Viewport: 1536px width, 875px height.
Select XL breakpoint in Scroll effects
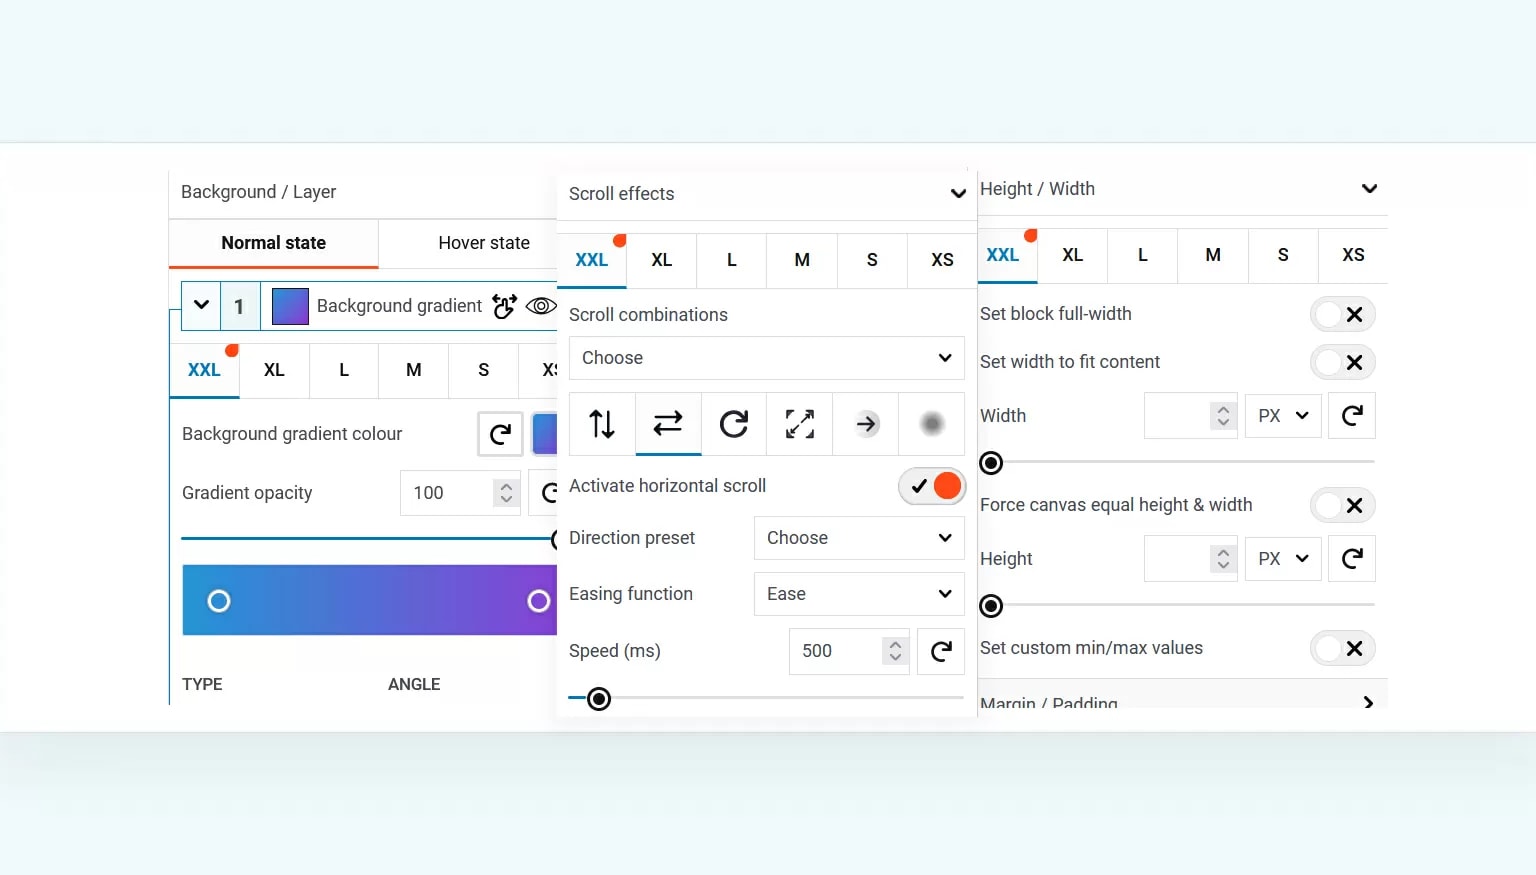click(x=662, y=260)
